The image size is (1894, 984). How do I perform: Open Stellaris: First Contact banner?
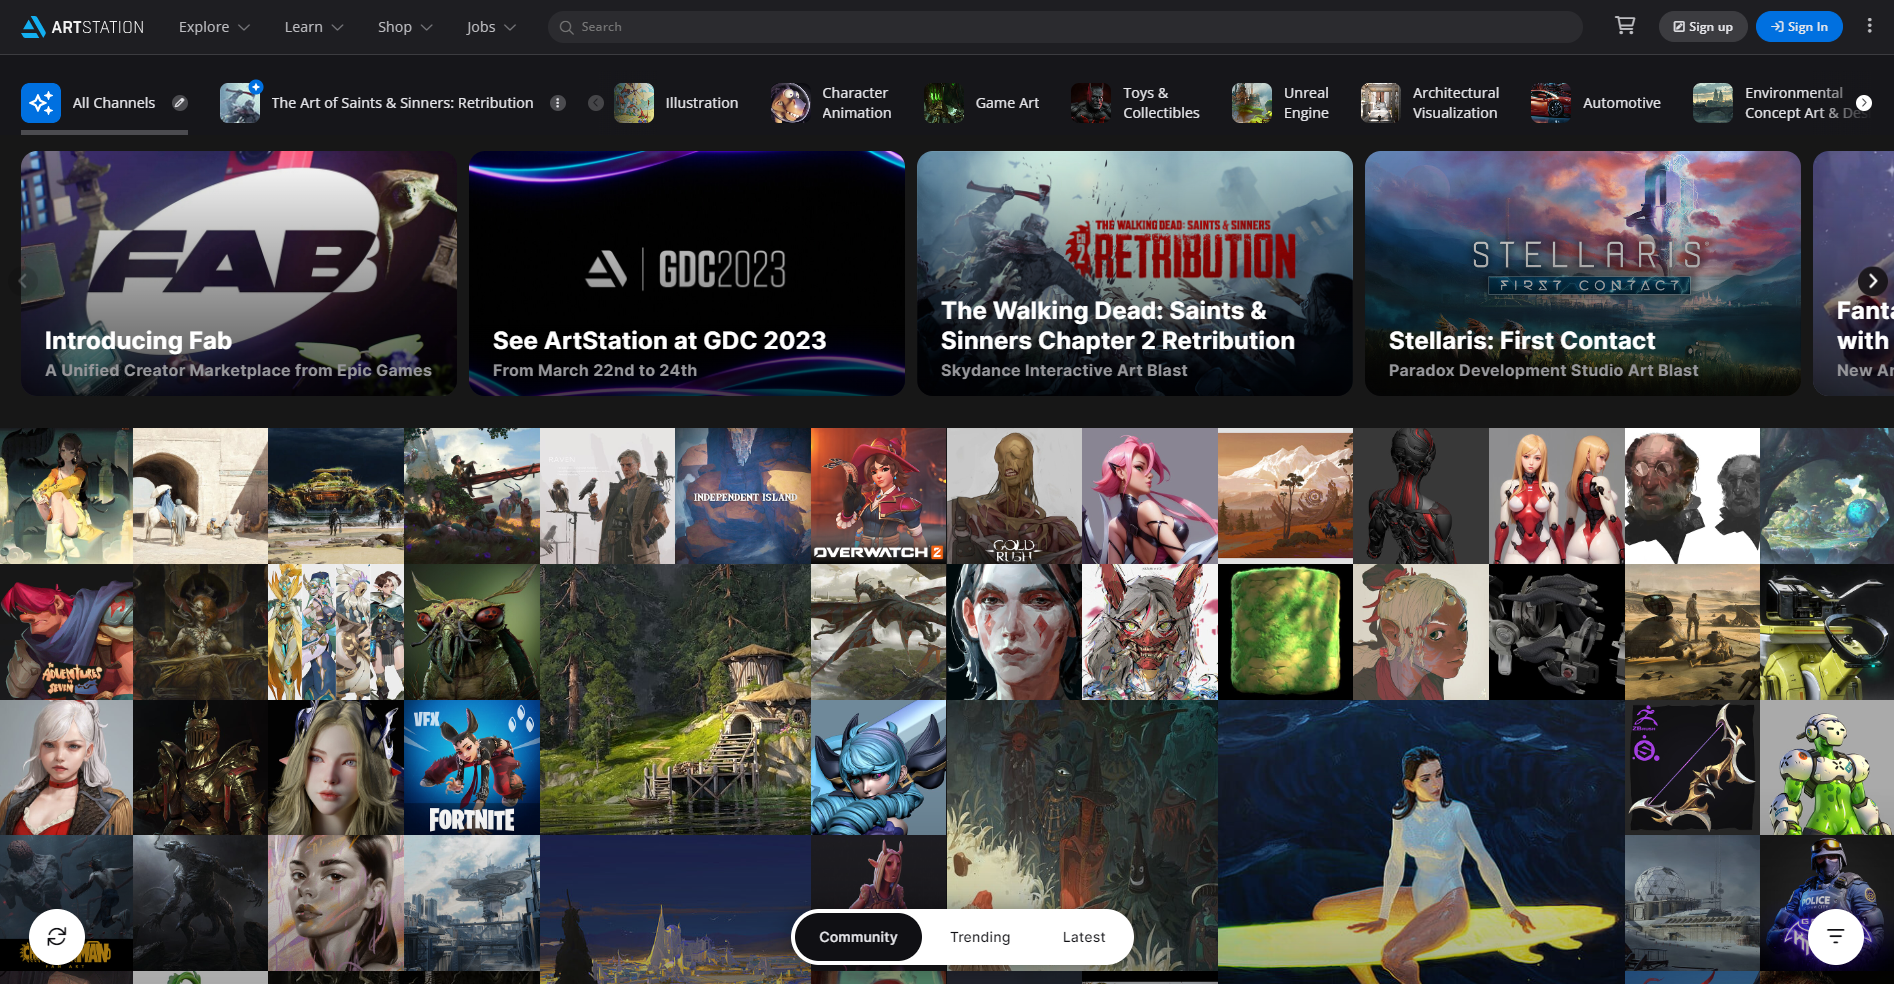(x=1583, y=273)
